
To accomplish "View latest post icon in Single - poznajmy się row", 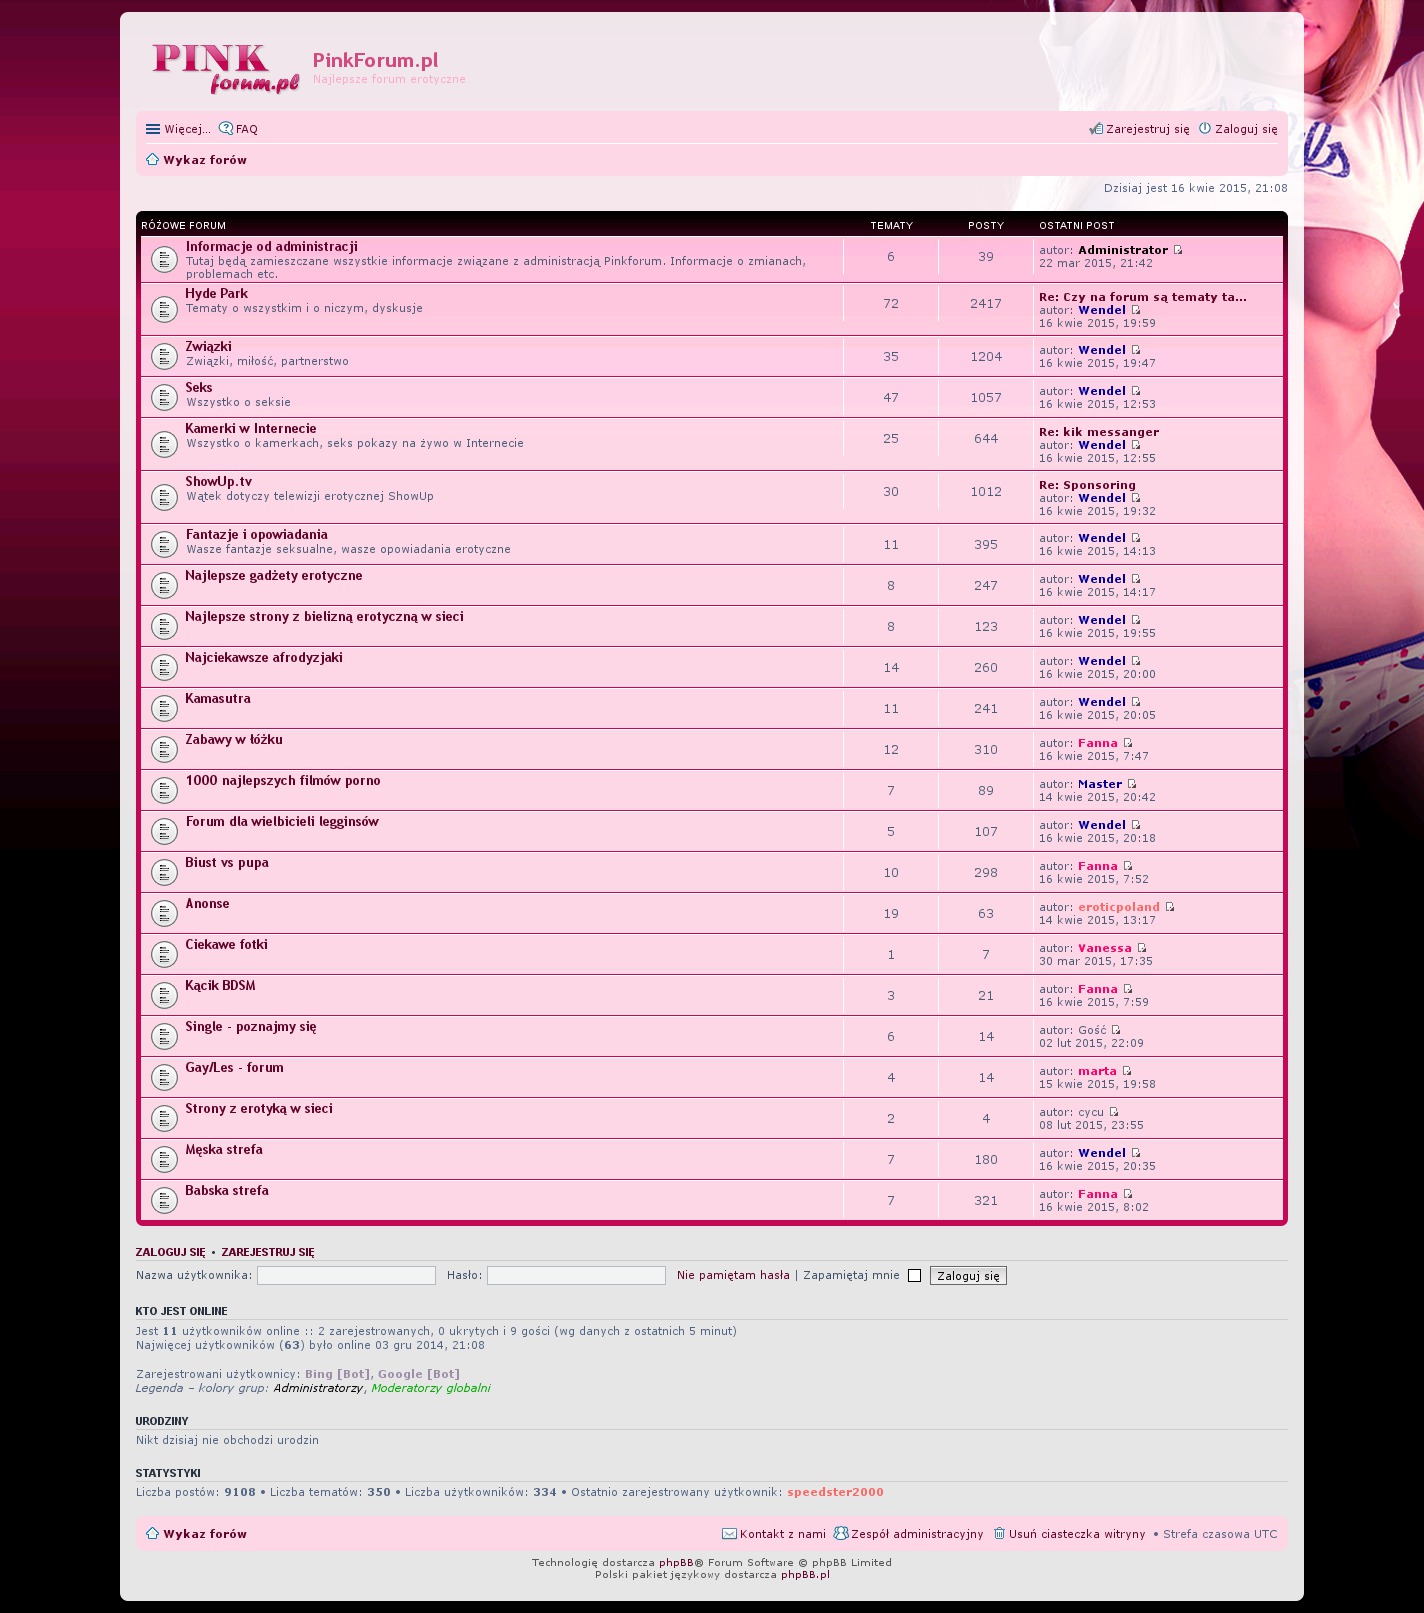I will (x=1116, y=1030).
